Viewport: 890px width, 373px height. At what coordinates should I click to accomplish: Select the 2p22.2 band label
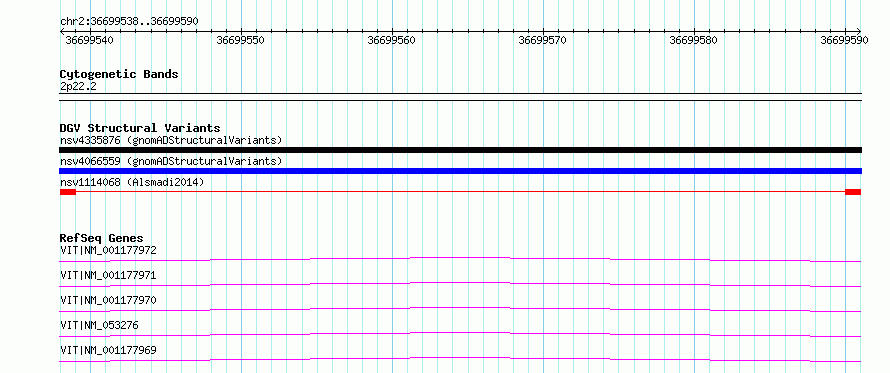tap(78, 86)
